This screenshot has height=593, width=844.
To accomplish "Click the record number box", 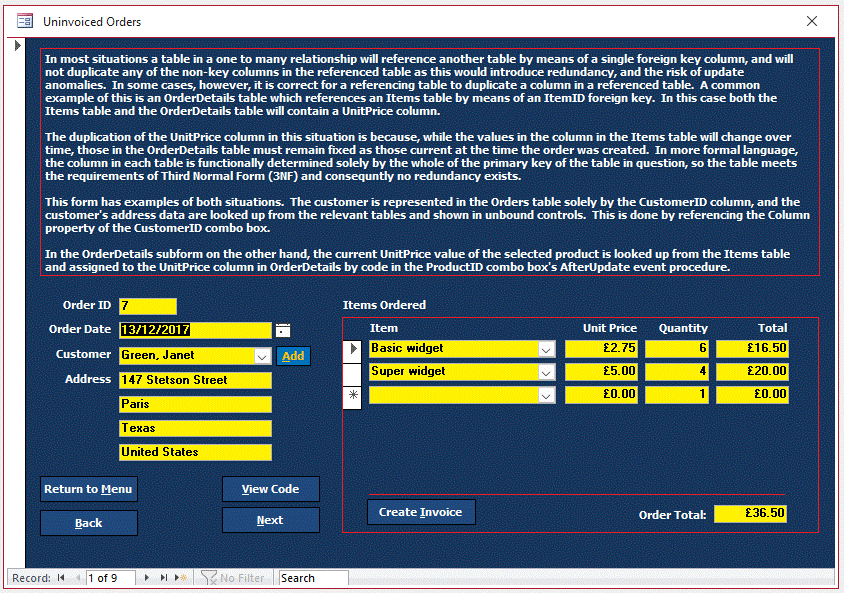I will (x=110, y=578).
